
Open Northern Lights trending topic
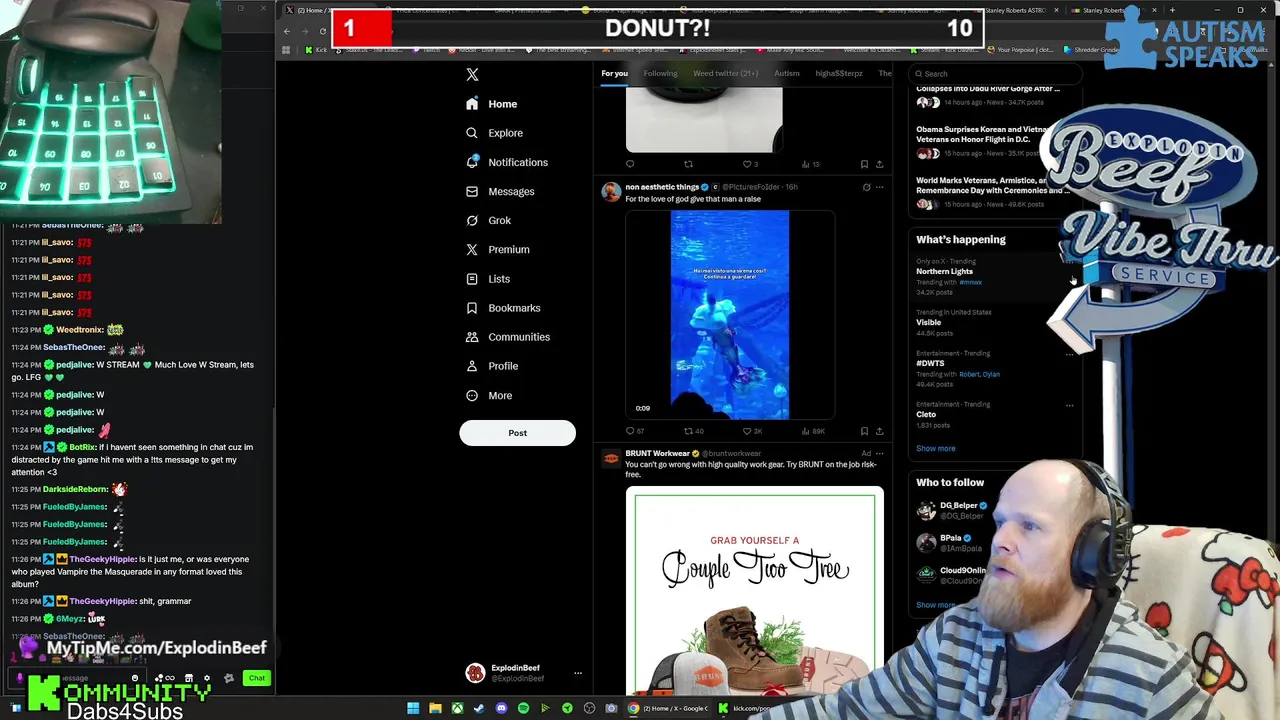click(944, 272)
